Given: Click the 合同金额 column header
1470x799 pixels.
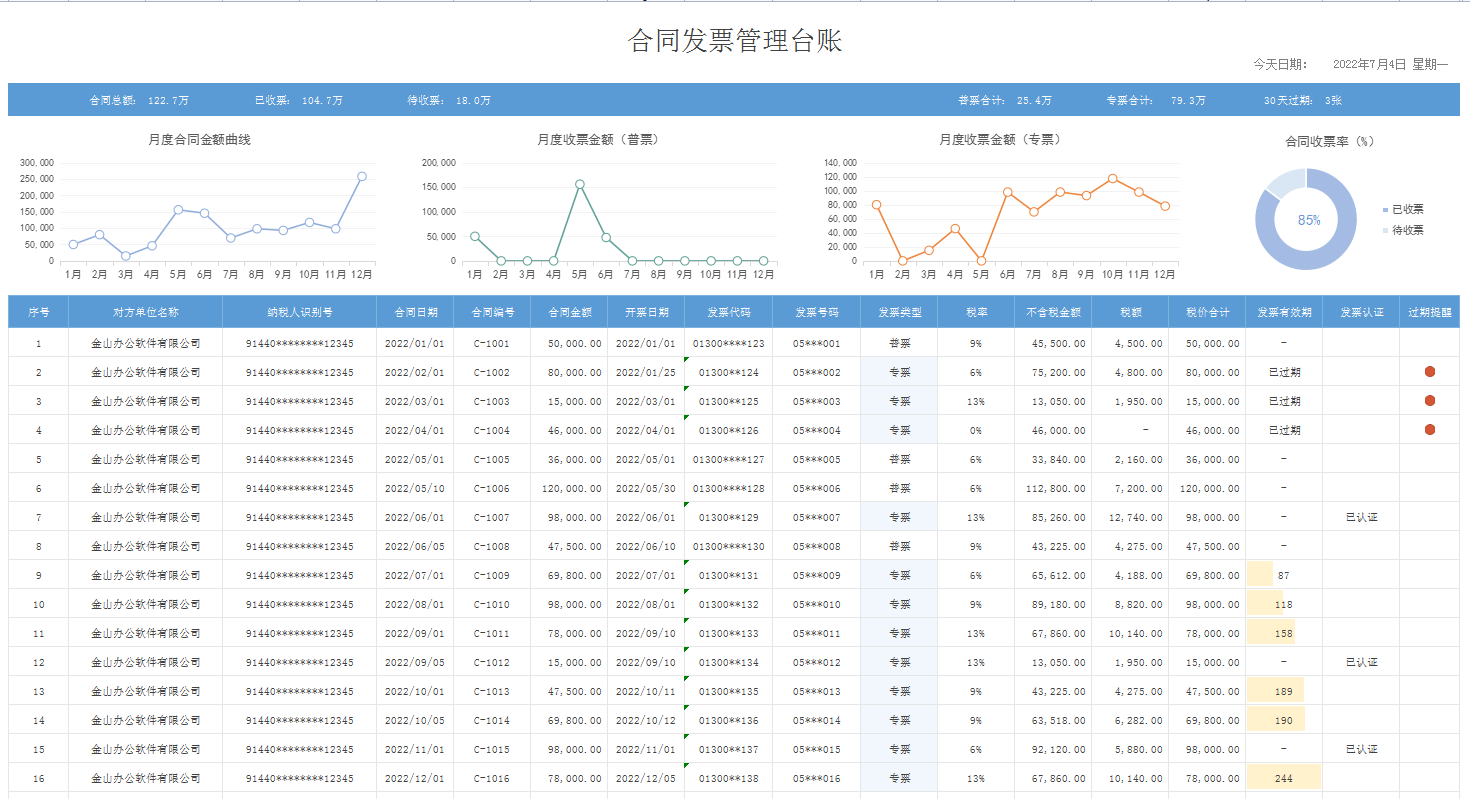Looking at the screenshot, I should click(569, 312).
